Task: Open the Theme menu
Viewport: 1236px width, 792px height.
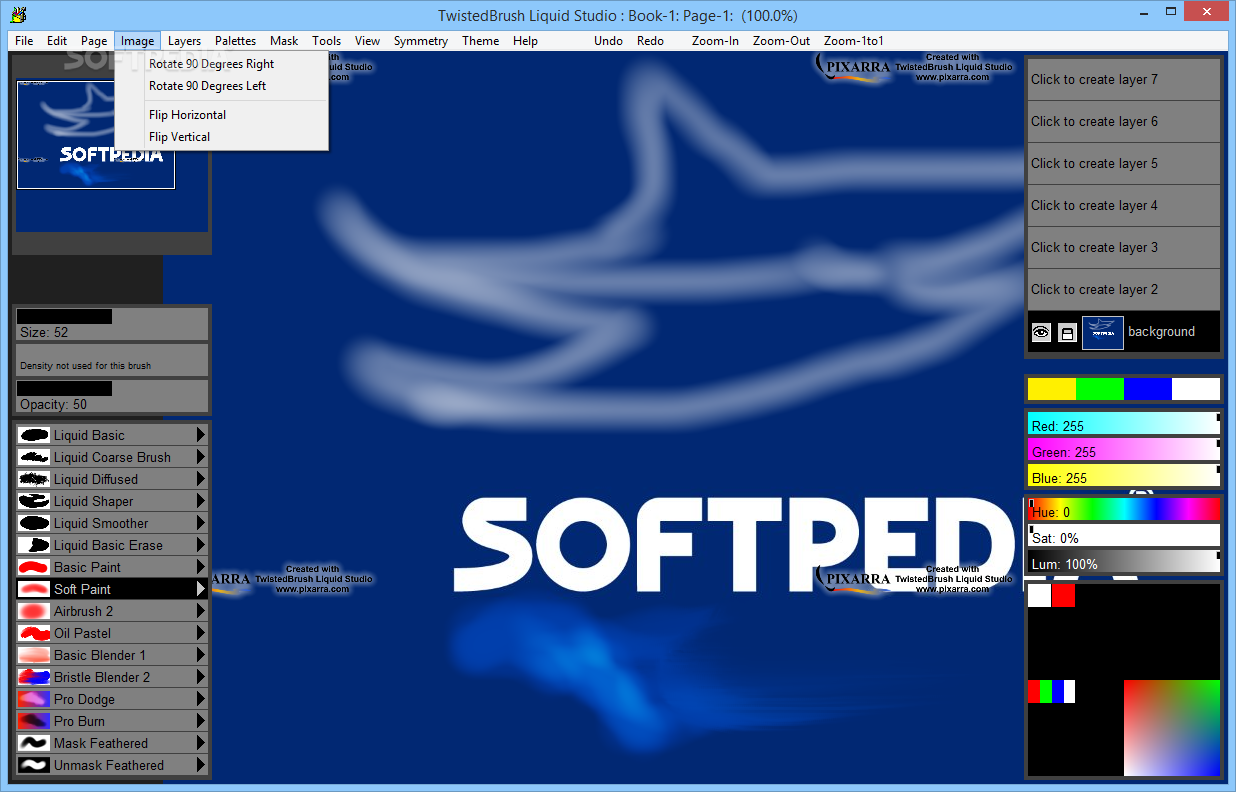Action: point(480,41)
